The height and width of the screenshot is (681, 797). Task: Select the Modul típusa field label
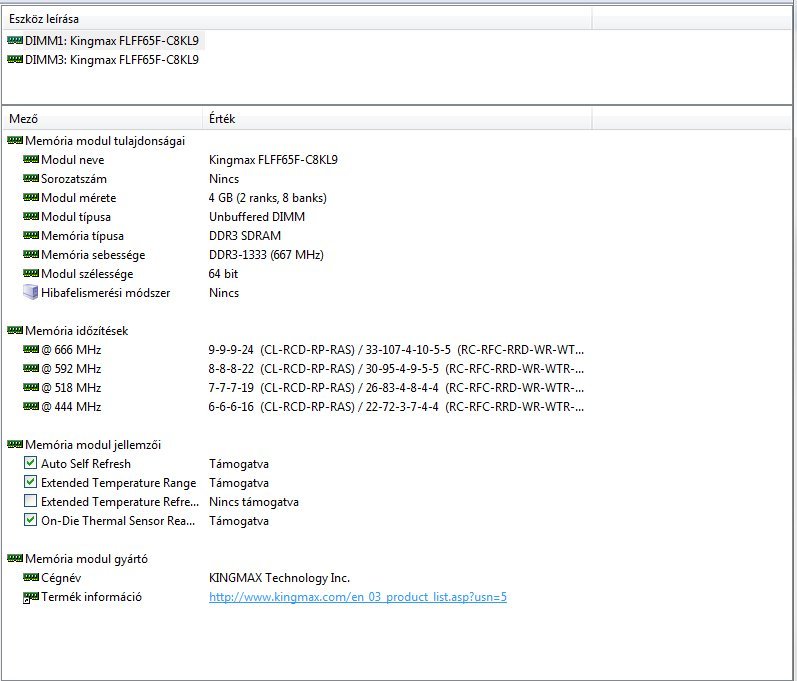point(76,217)
